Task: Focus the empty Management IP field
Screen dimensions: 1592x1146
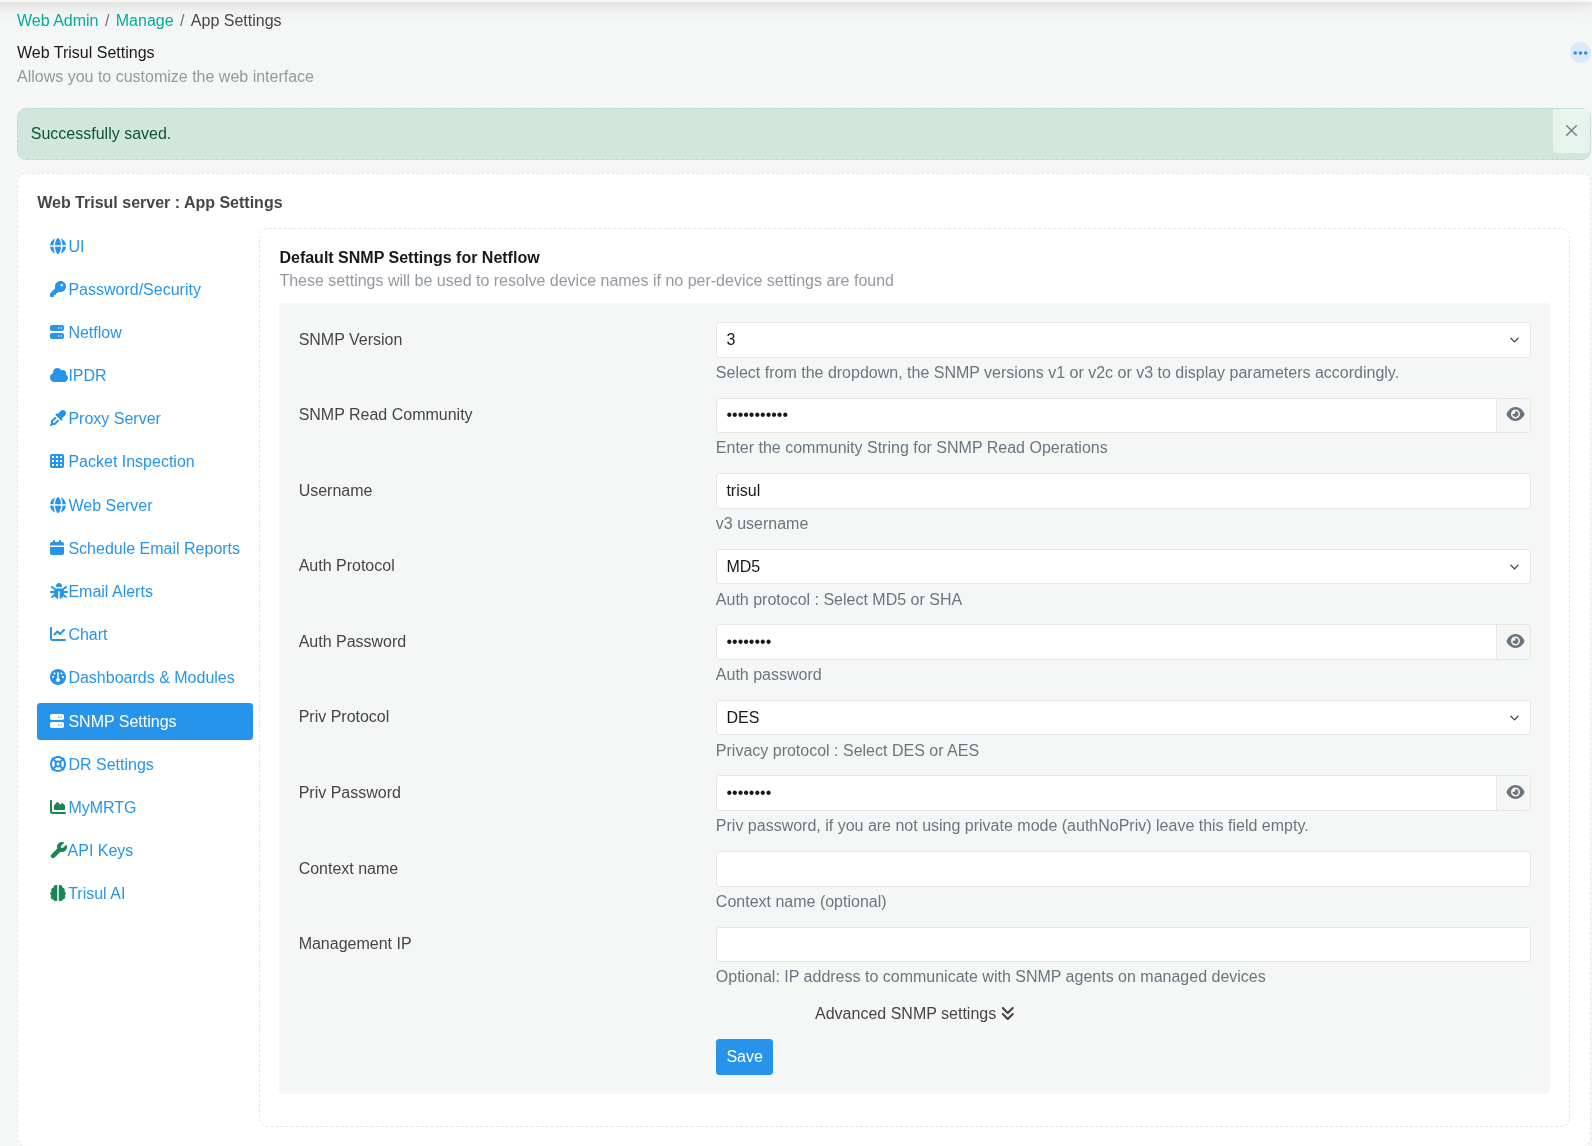Action: point(1123,944)
